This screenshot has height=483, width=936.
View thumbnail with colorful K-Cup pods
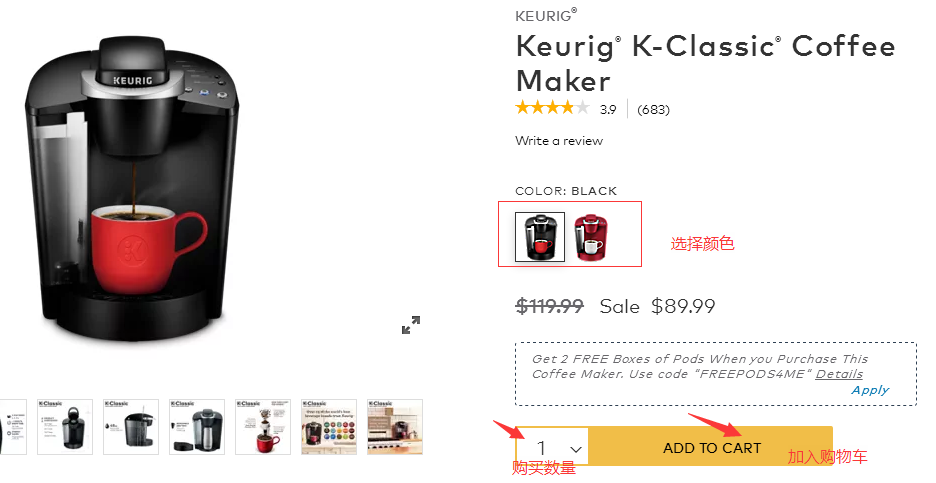point(329,427)
